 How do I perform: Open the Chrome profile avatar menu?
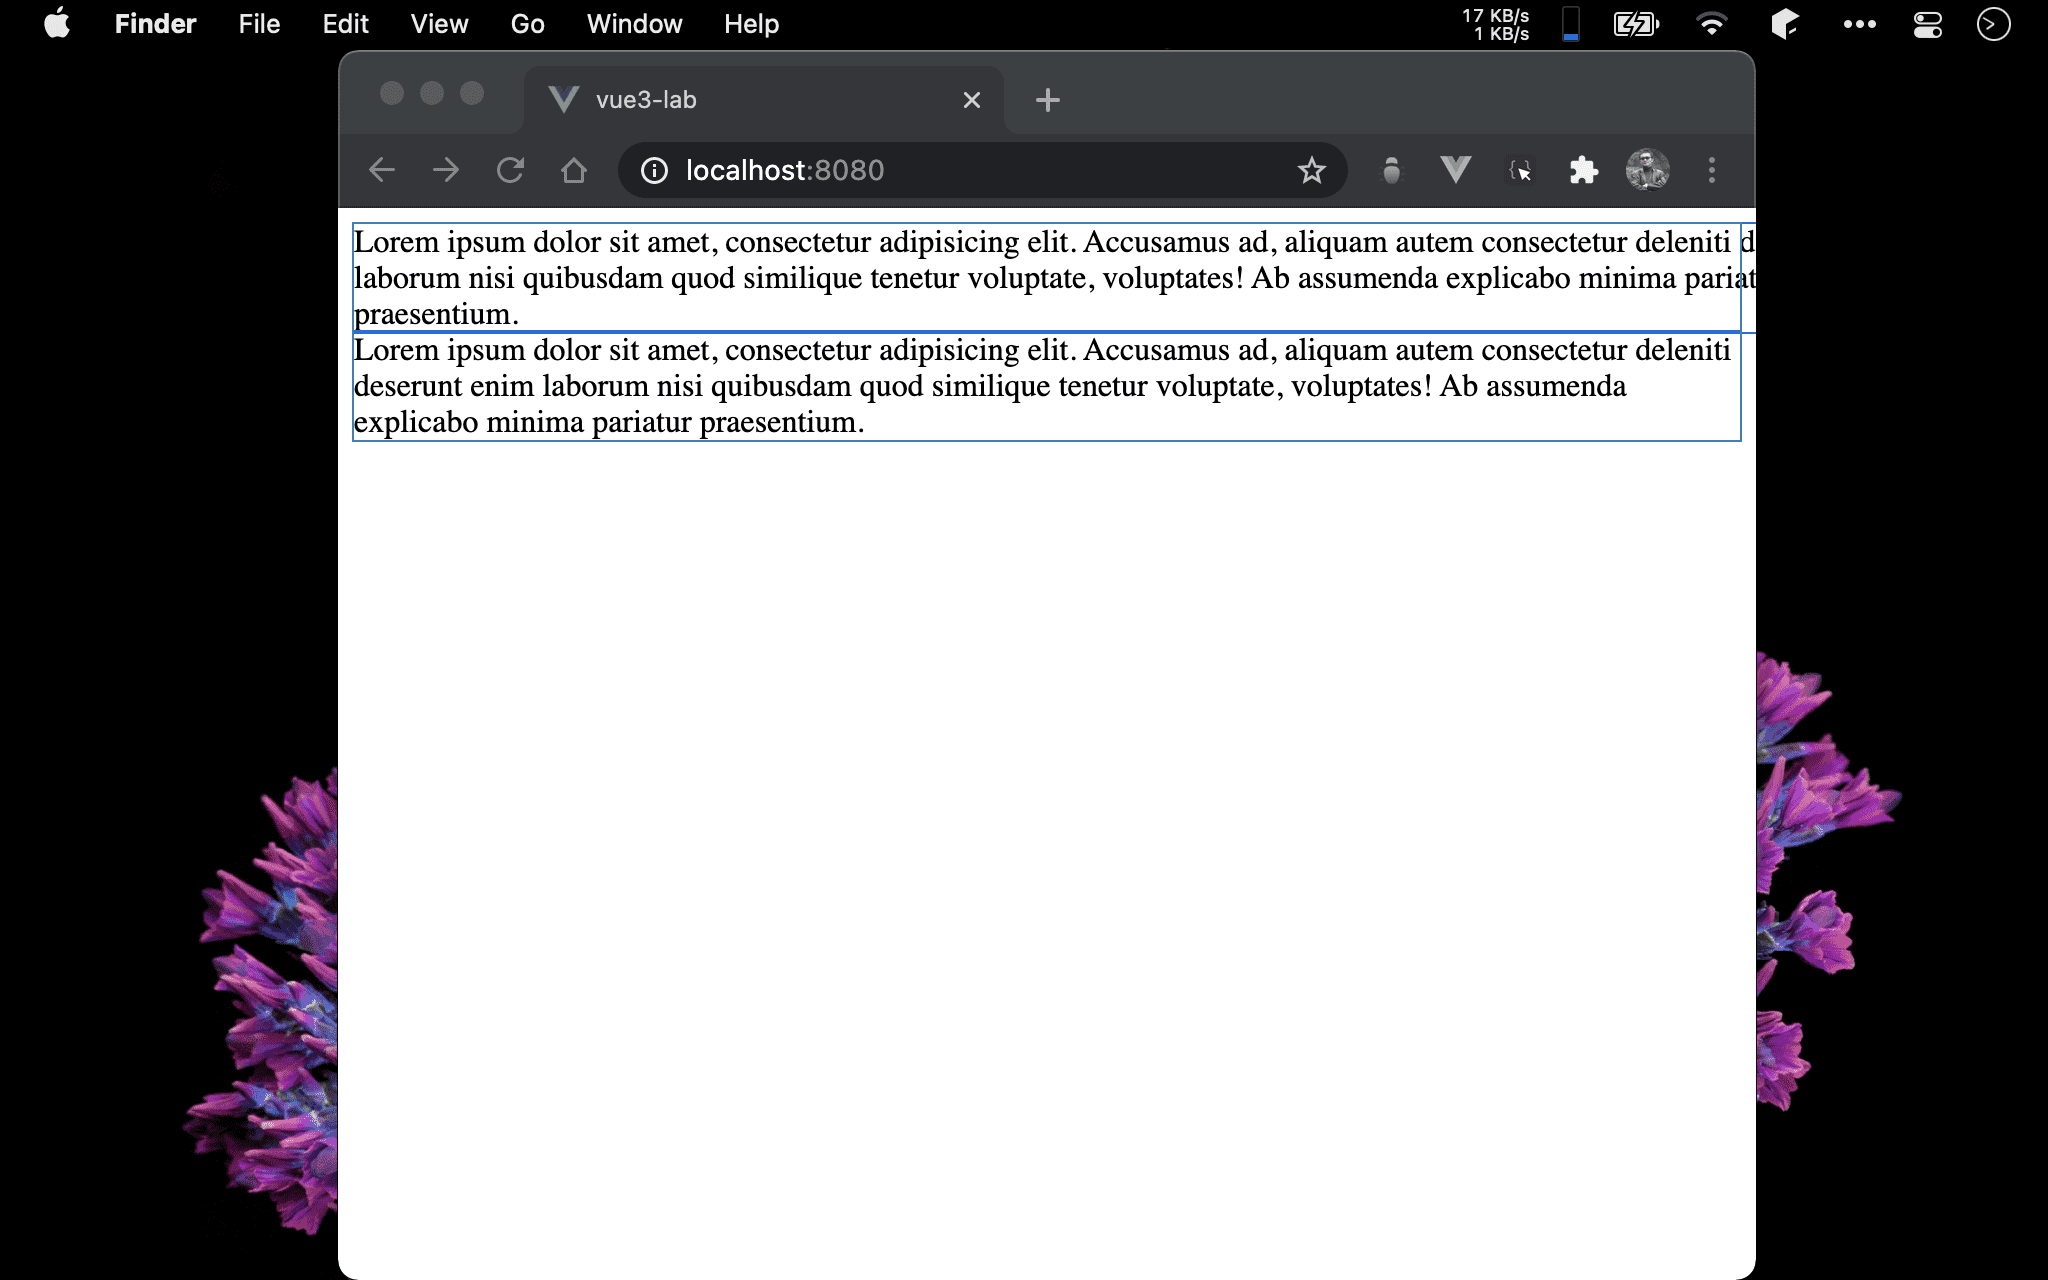[1647, 170]
